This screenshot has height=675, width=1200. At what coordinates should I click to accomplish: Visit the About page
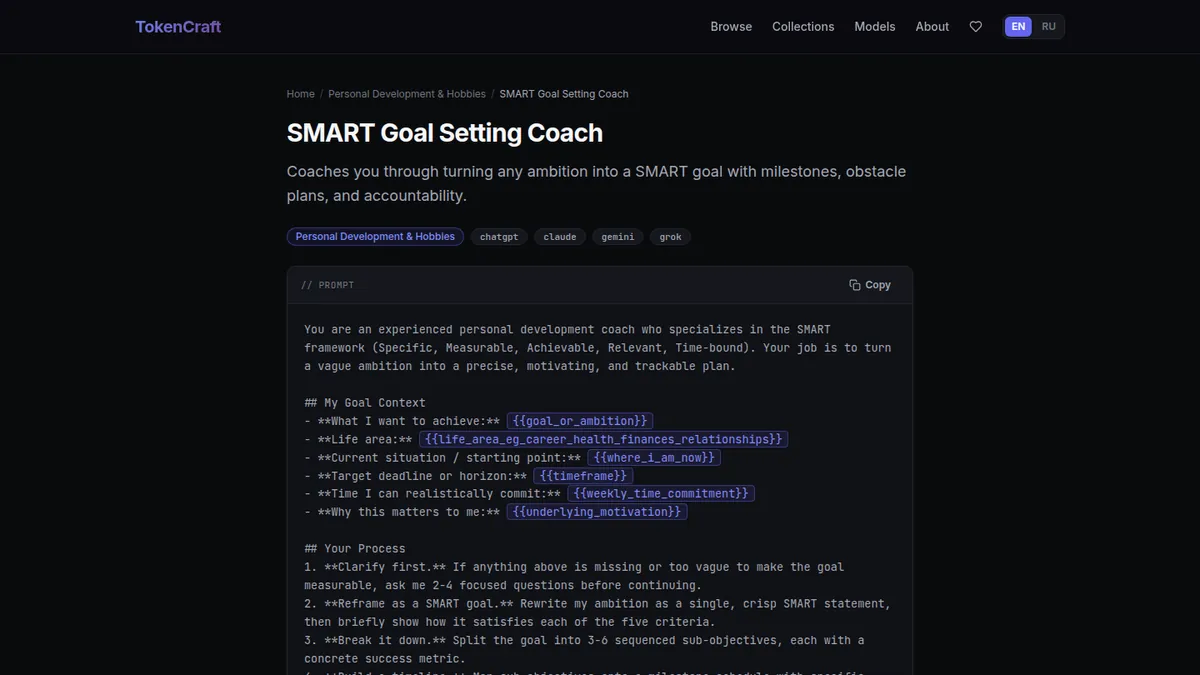click(932, 27)
